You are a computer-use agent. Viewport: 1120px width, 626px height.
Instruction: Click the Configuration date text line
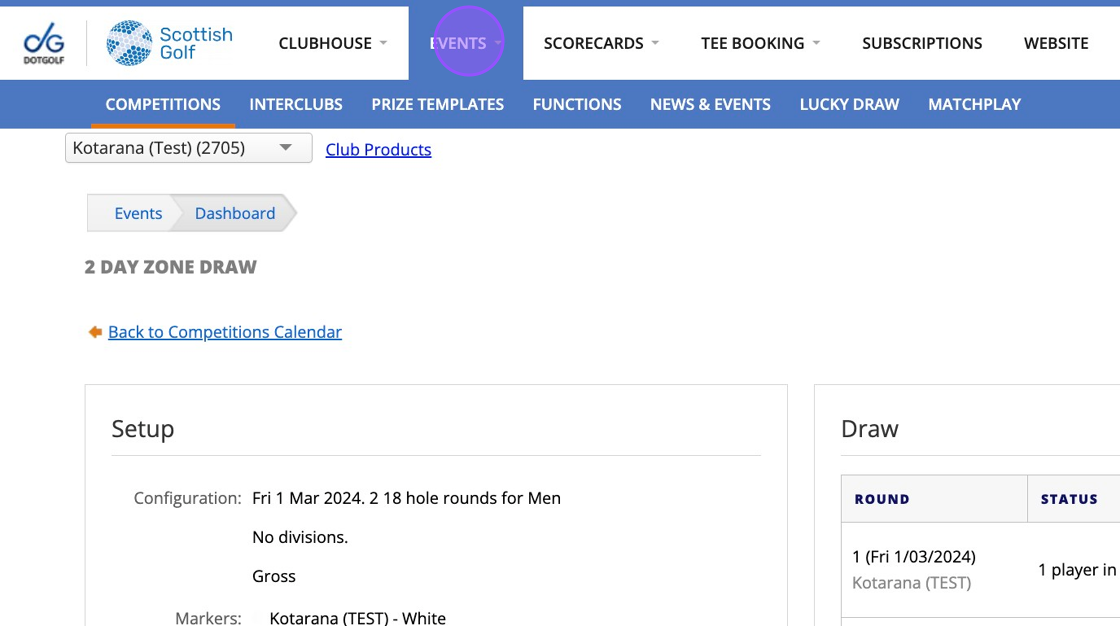pos(406,498)
